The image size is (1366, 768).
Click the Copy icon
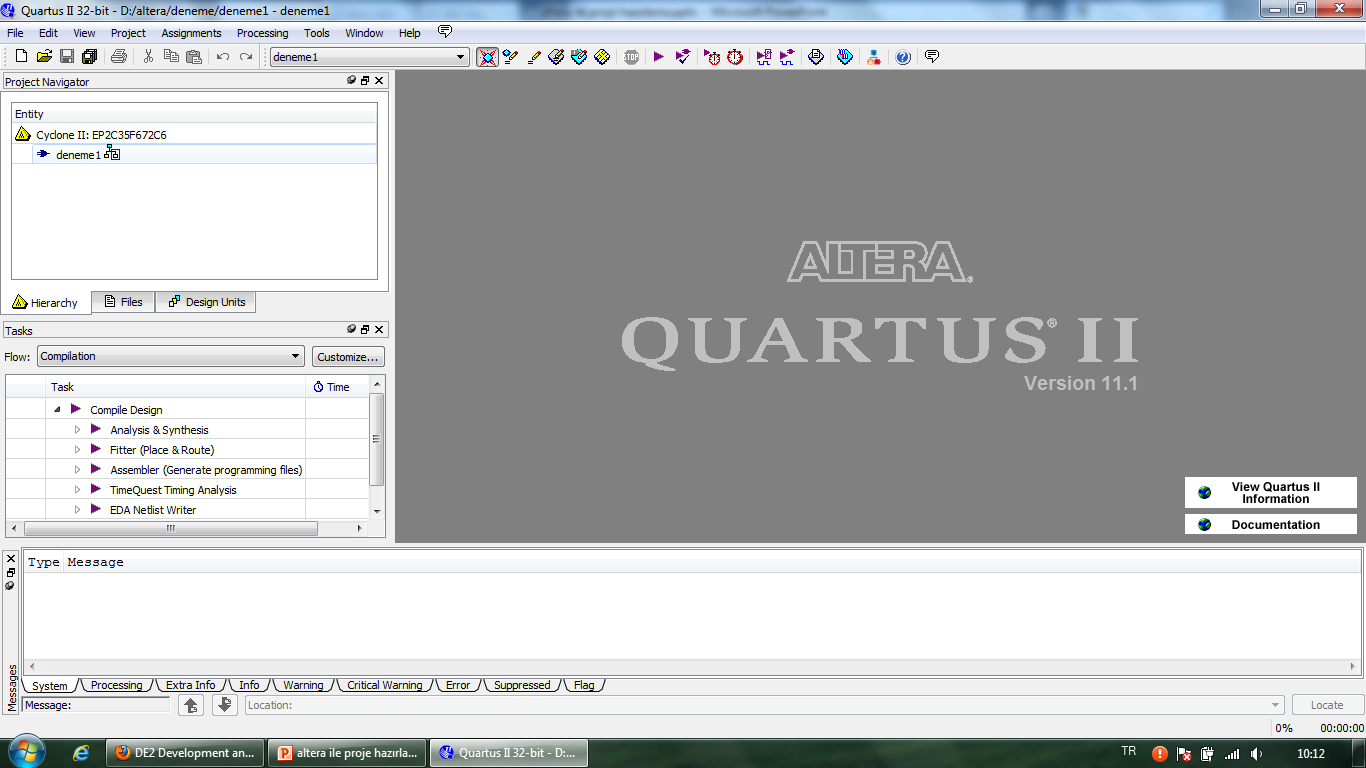tap(172, 57)
